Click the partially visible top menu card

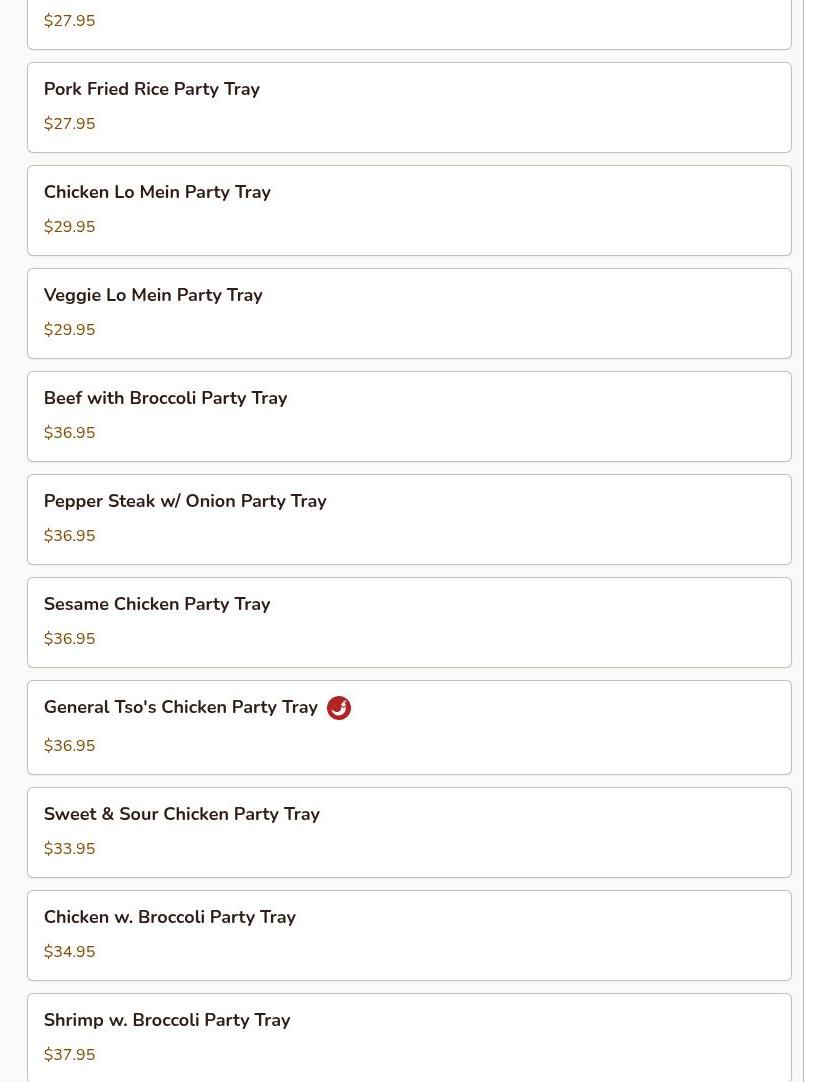(409, 22)
